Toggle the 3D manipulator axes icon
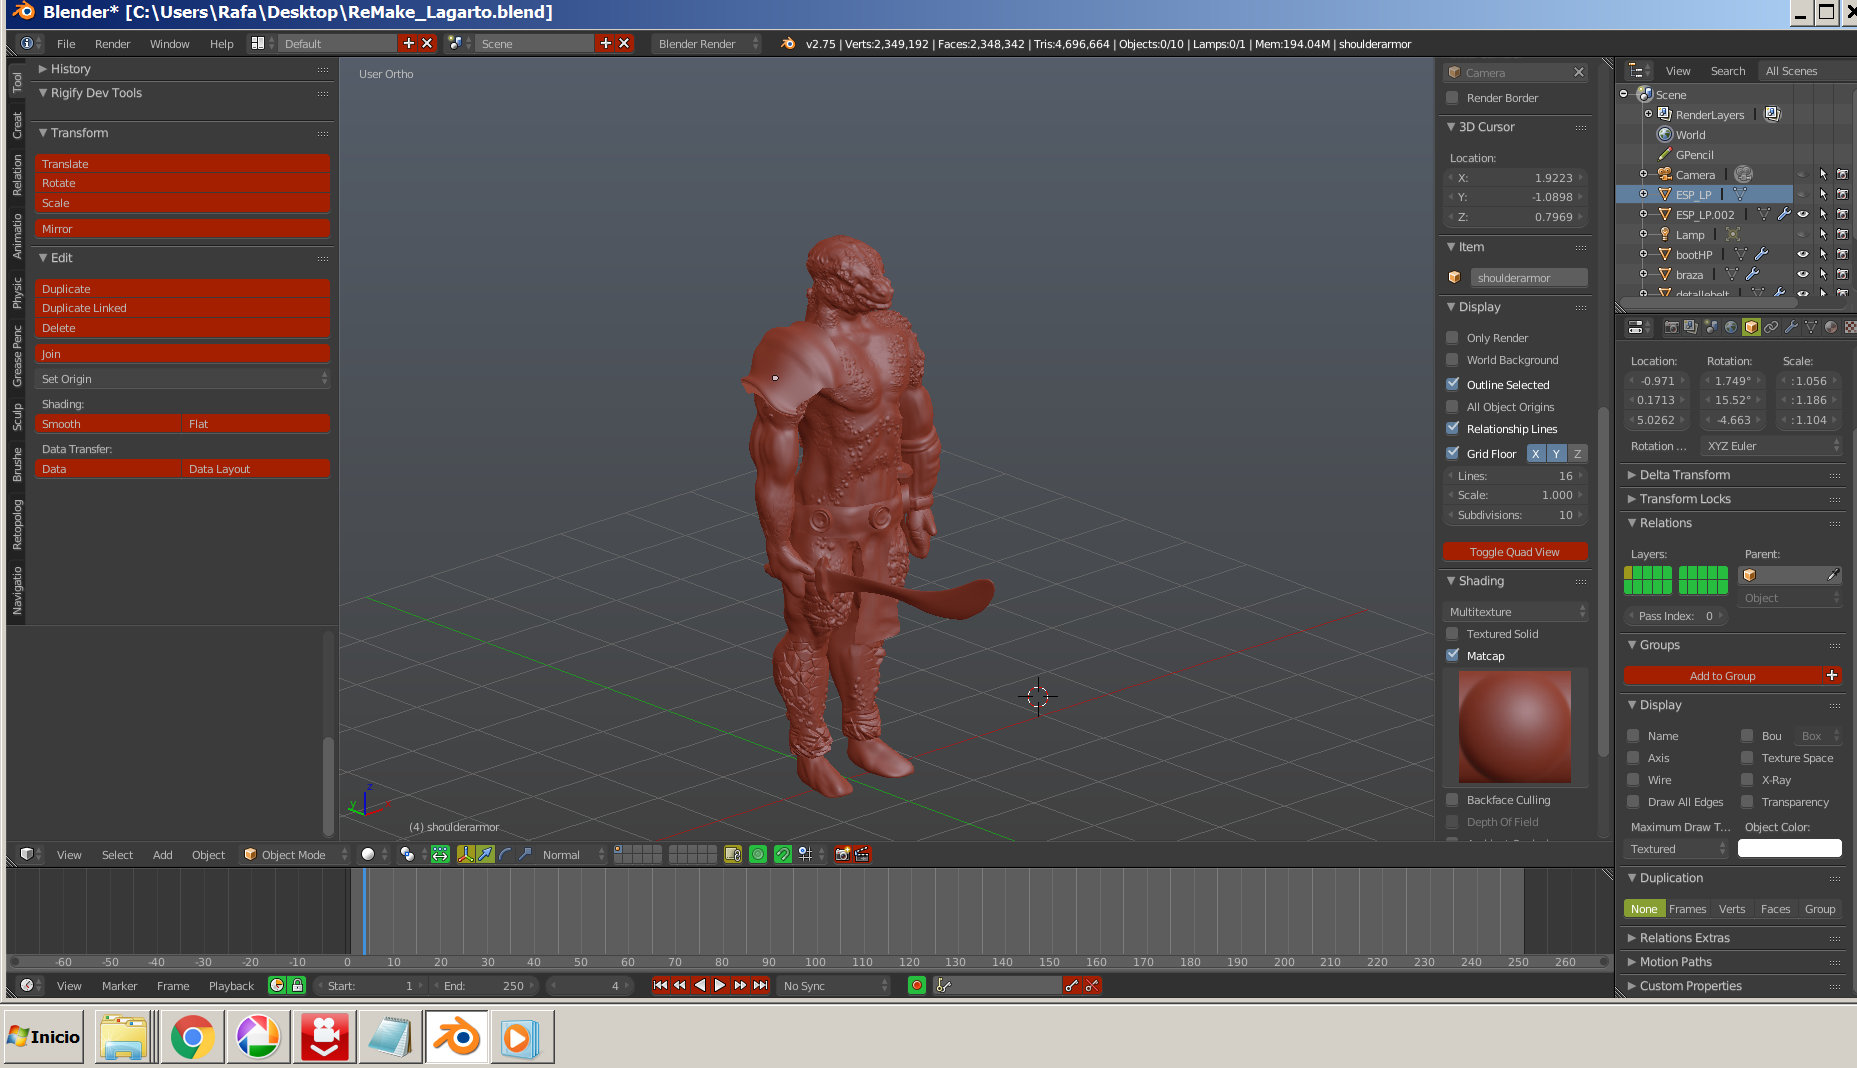This screenshot has height=1068, width=1857. click(x=465, y=854)
